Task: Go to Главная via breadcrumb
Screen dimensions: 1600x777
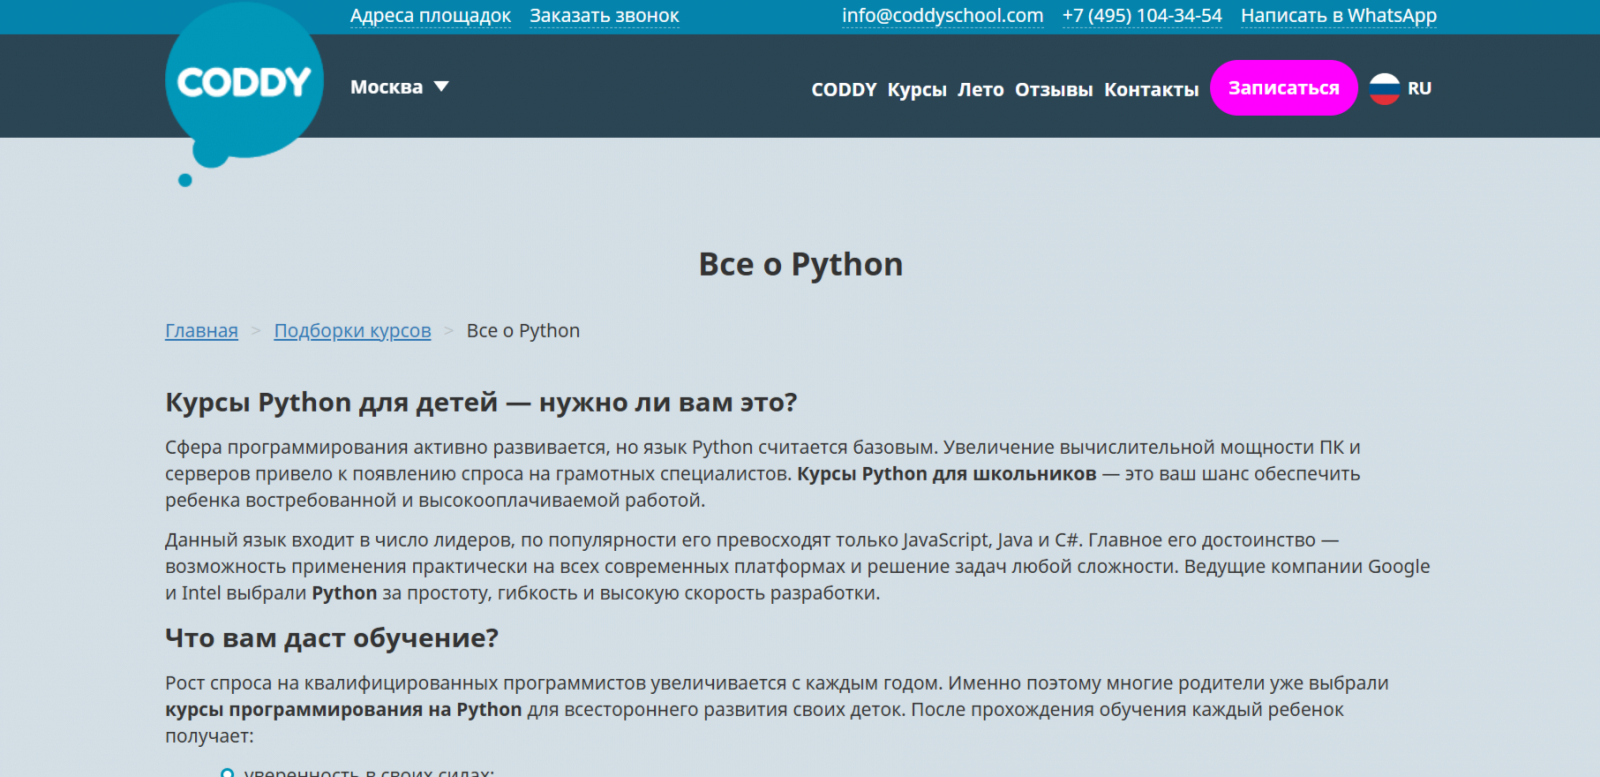Action: [x=201, y=331]
